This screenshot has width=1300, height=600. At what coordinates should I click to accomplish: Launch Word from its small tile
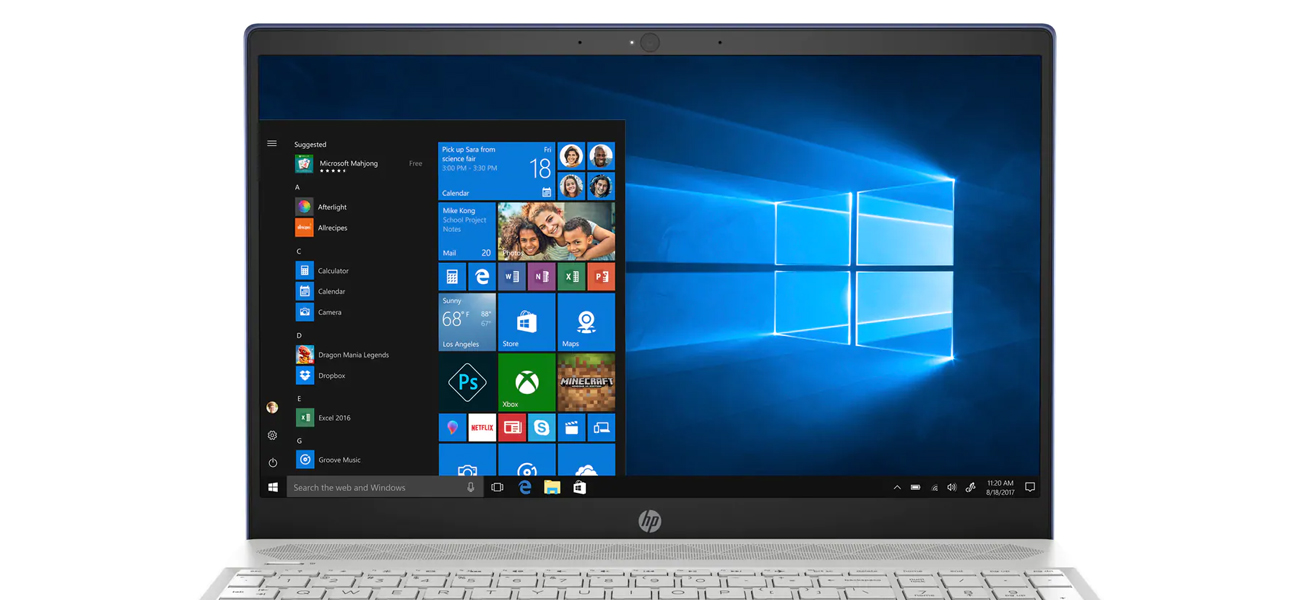pos(512,276)
